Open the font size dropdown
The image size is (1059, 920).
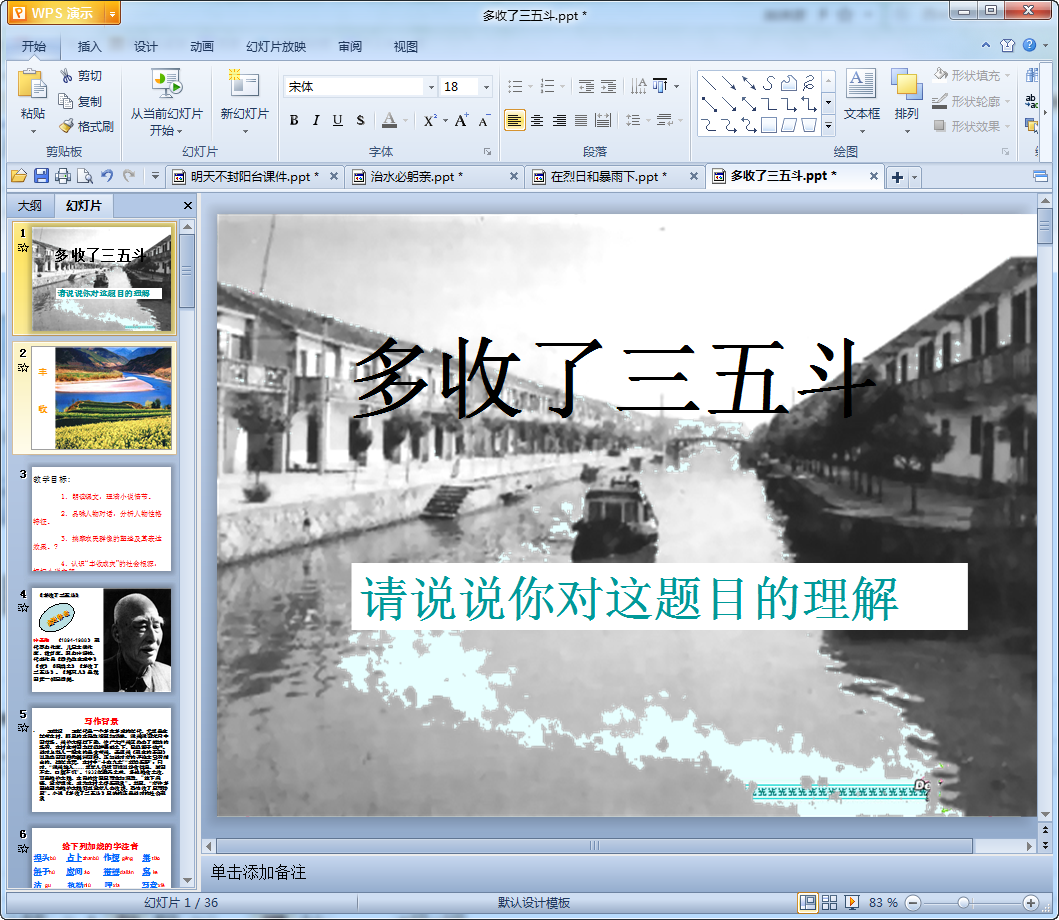click(486, 86)
